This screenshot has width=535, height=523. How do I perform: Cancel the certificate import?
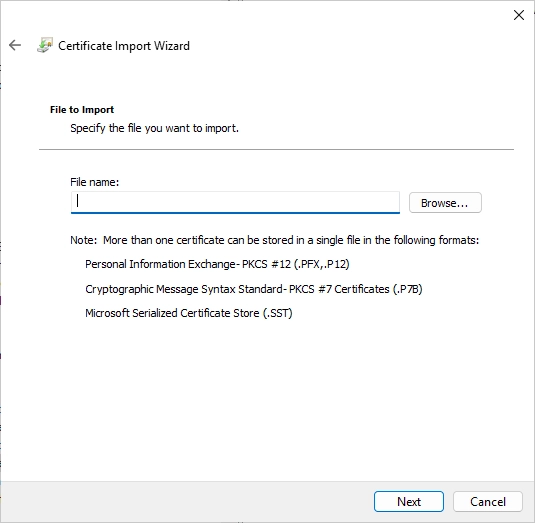pyautogui.click(x=488, y=502)
